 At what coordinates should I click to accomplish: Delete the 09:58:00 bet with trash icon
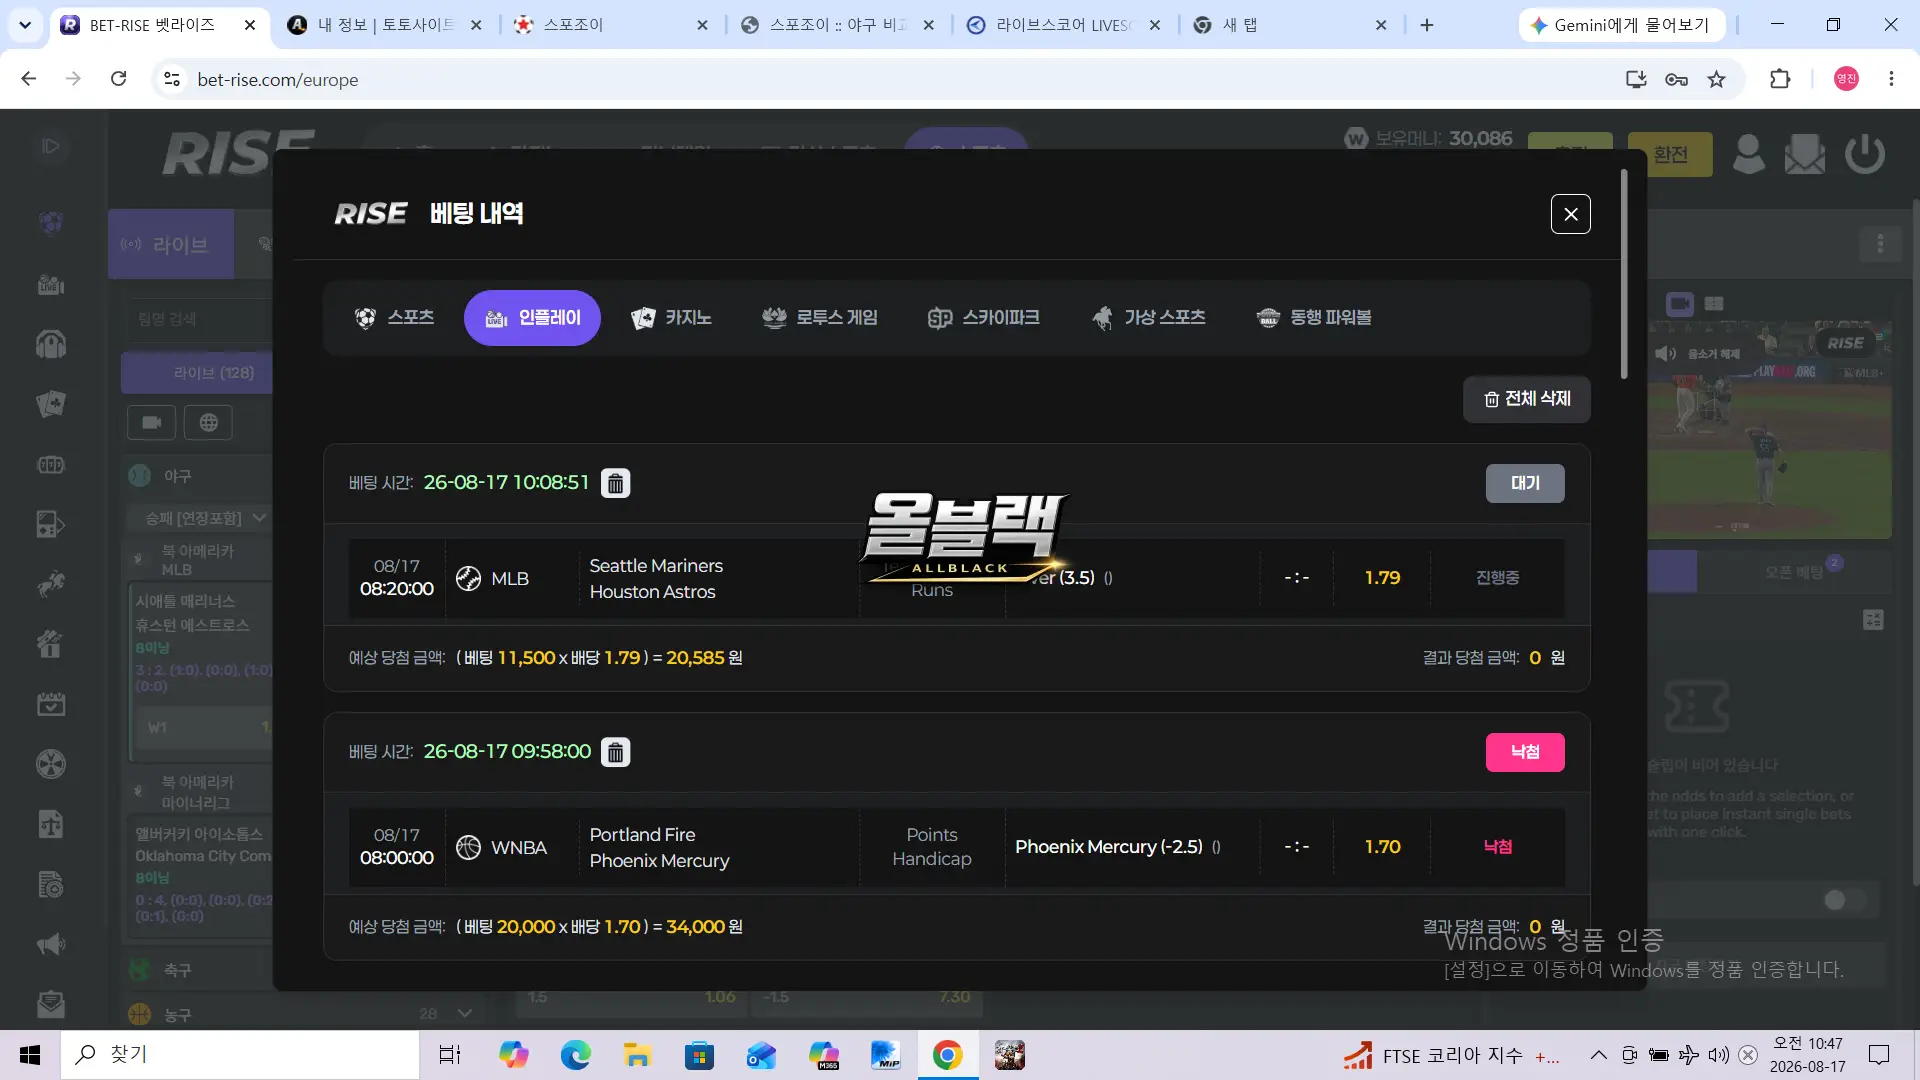click(x=616, y=752)
